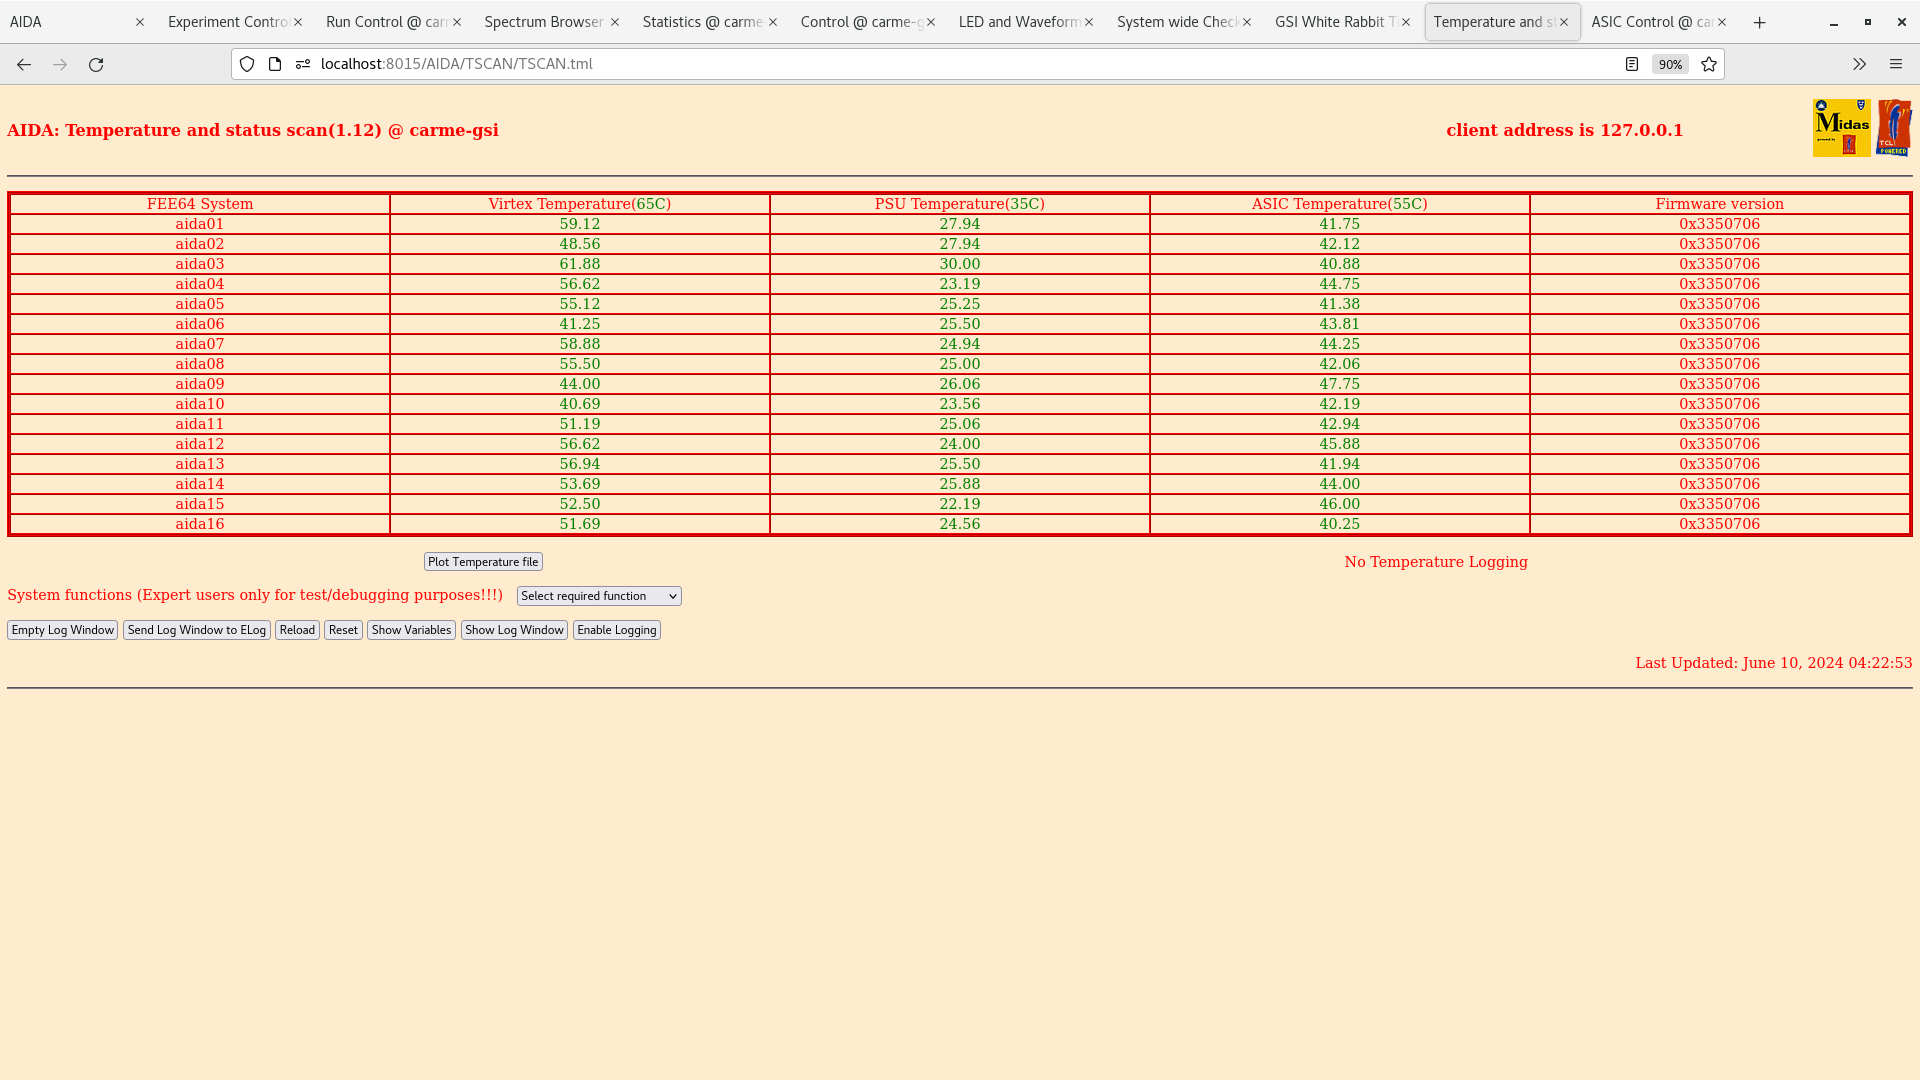
Task: Click the Enable Logging button
Action: click(x=616, y=629)
